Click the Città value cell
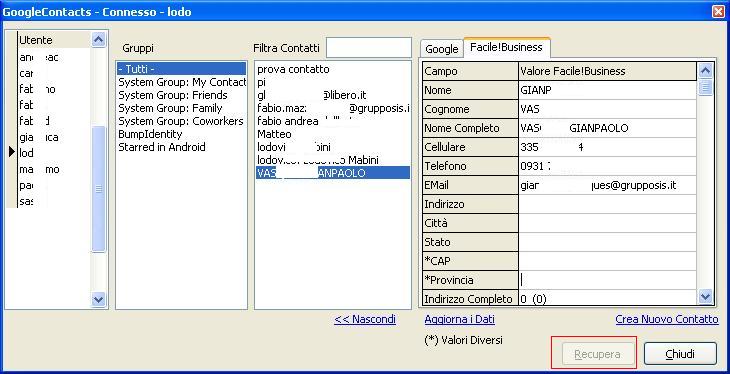Screen dimensions: 730x374 coord(607,223)
